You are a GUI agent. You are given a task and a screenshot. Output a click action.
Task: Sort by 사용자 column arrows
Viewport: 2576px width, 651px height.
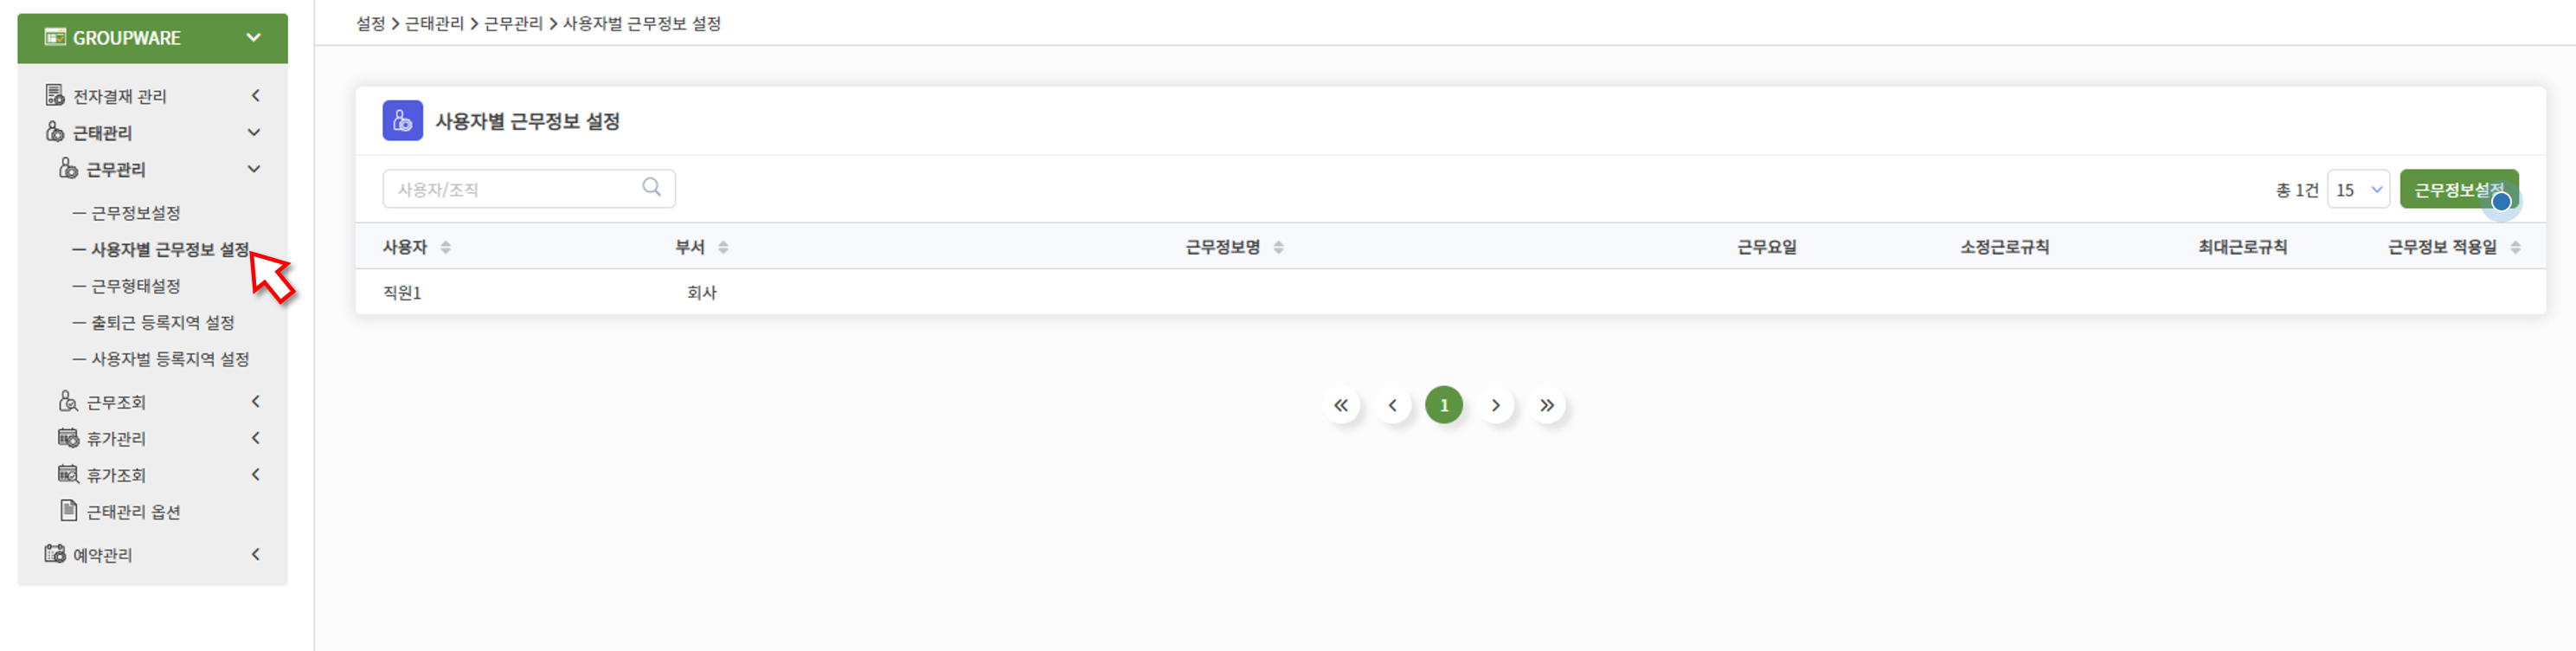pos(446,247)
